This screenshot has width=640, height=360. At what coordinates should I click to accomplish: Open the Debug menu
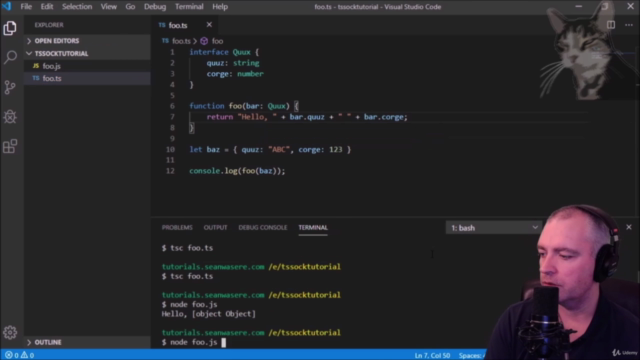155,7
